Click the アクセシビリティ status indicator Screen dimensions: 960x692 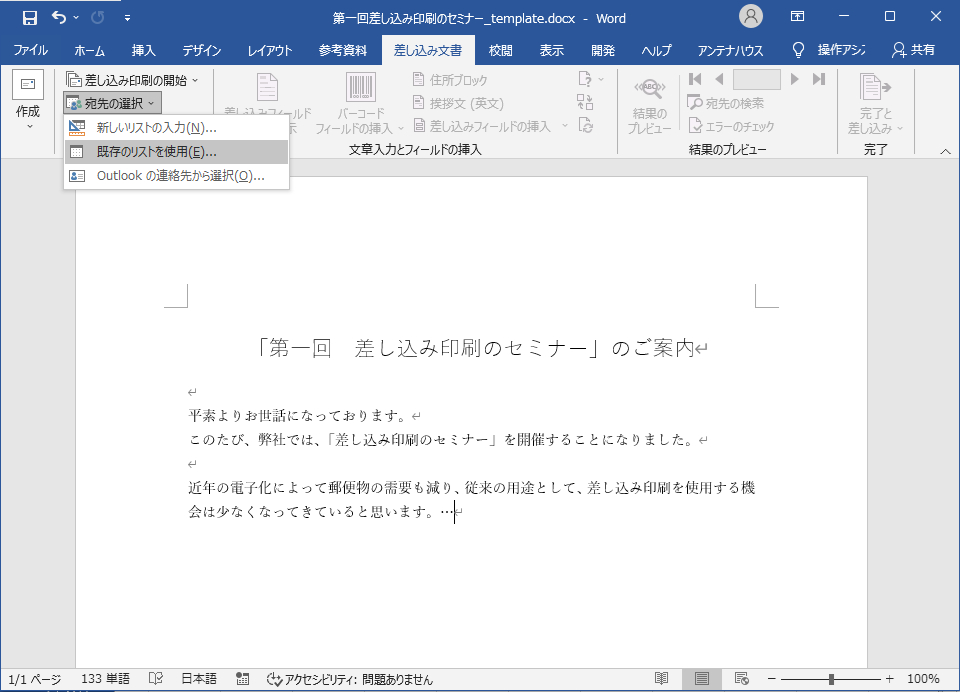tap(350, 679)
